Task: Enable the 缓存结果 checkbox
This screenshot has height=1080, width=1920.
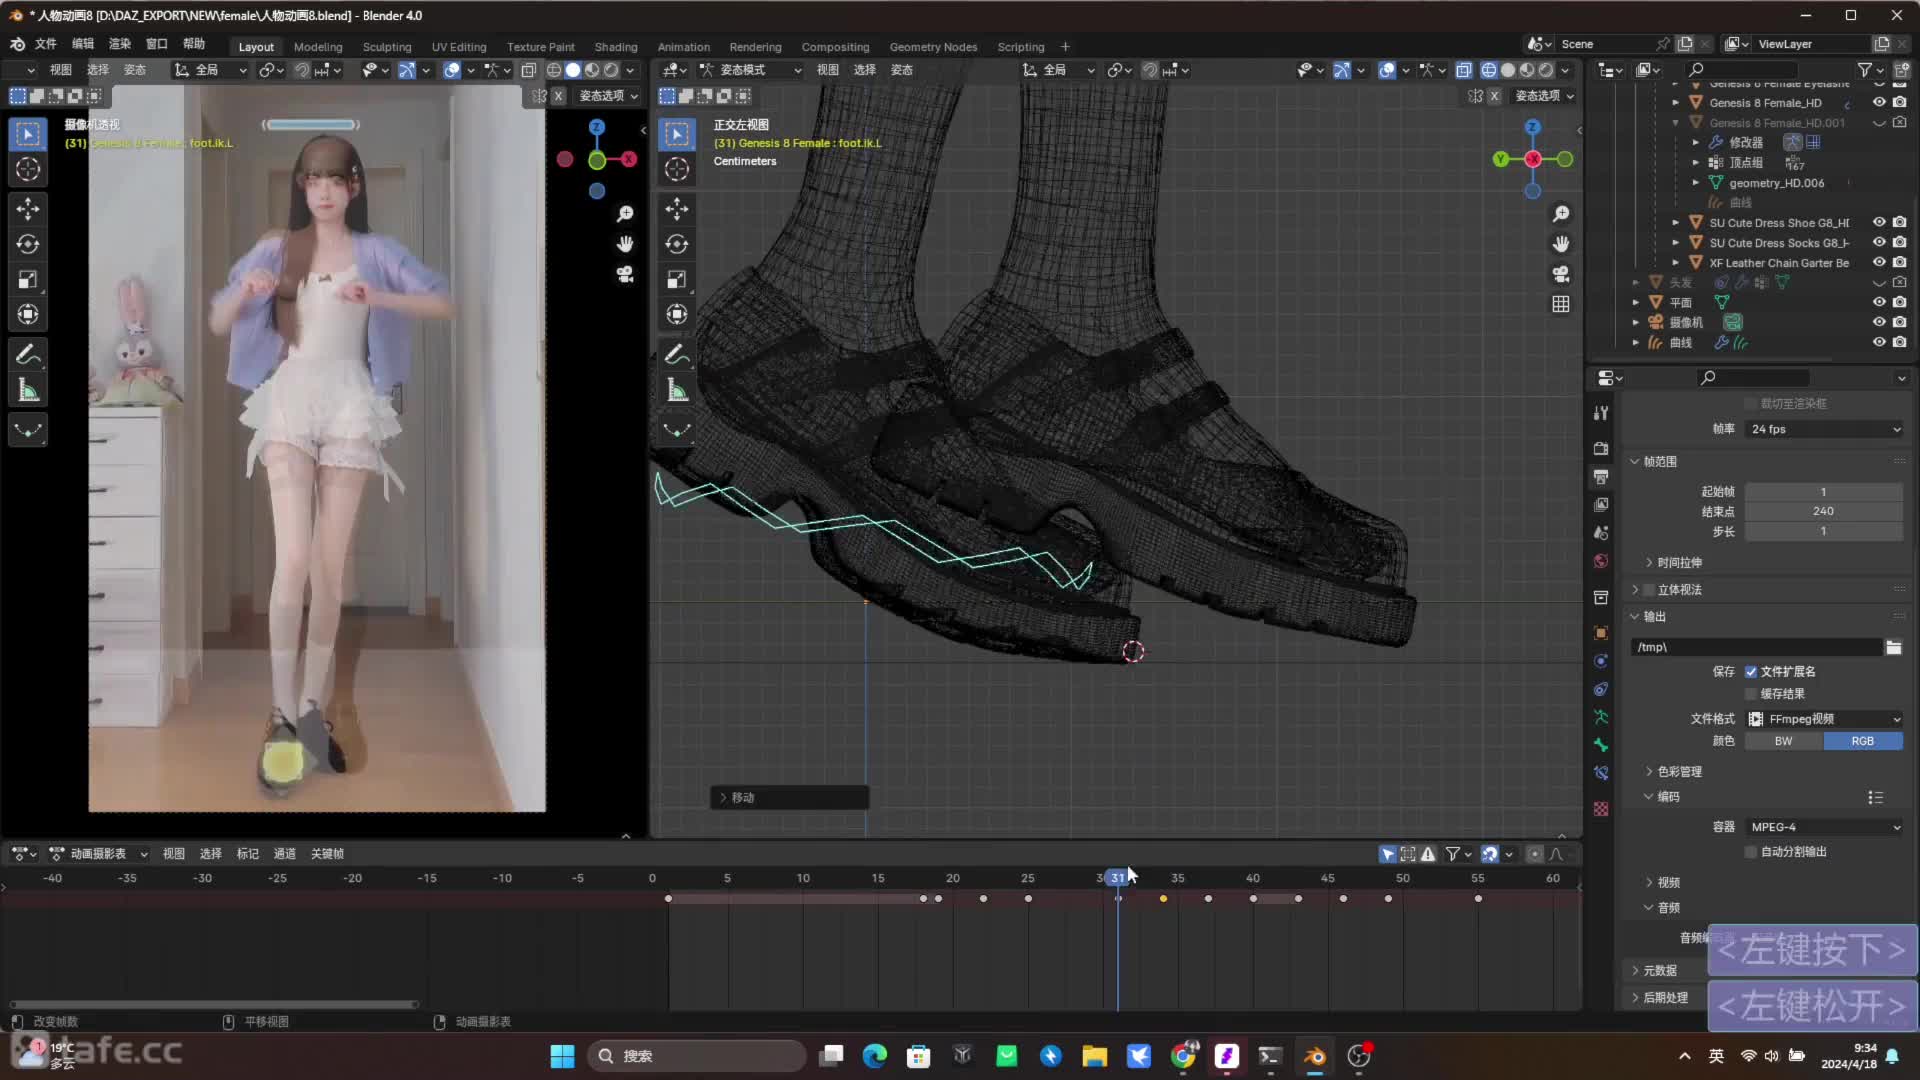Action: coord(1751,694)
